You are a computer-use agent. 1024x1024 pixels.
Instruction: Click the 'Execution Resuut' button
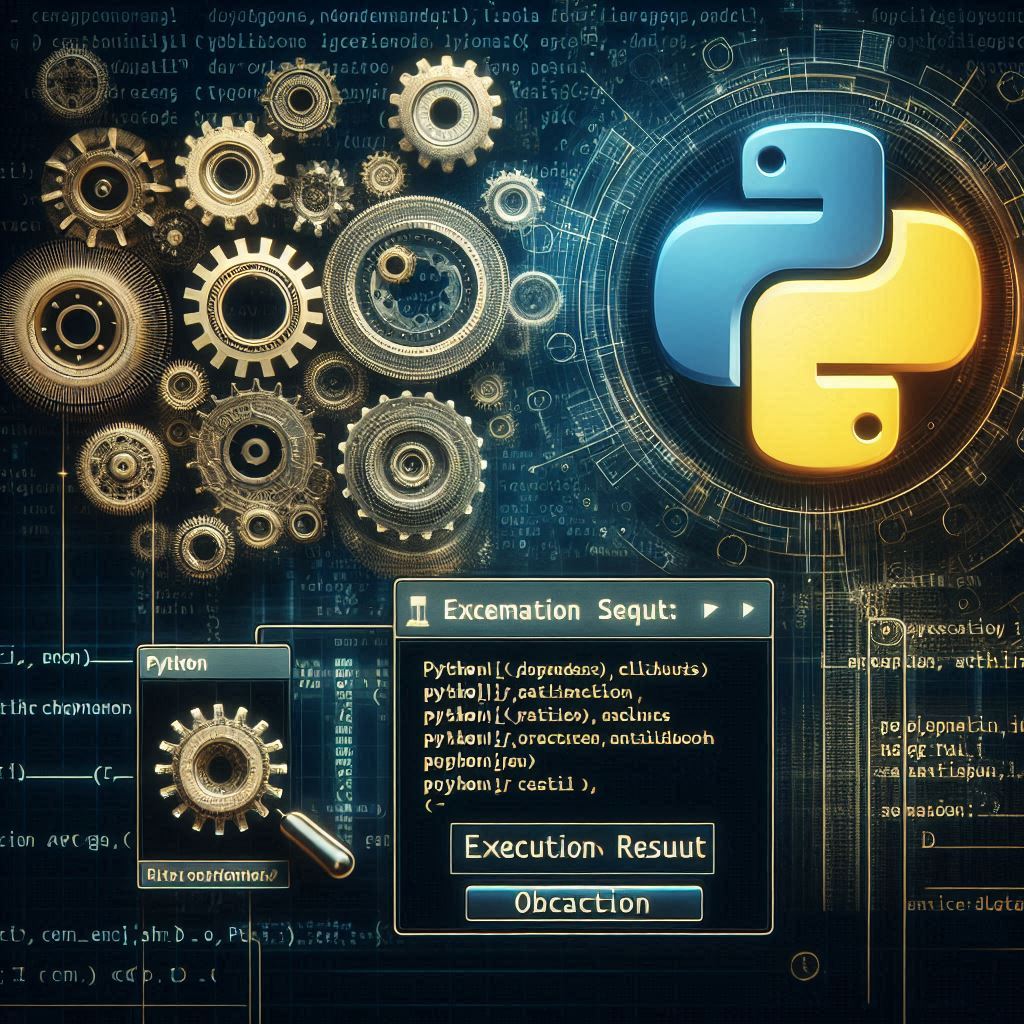[582, 848]
